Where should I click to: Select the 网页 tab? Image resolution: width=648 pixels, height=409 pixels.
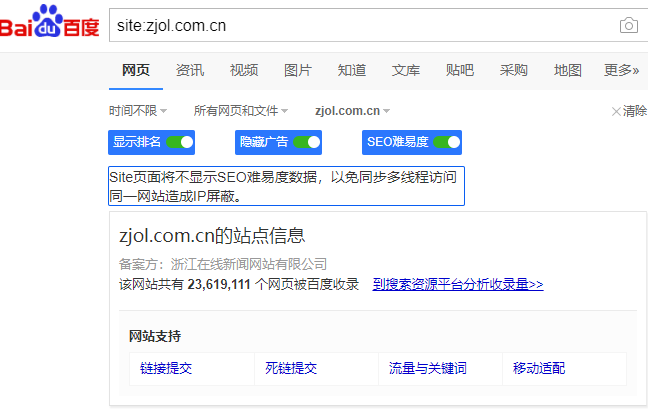136,70
